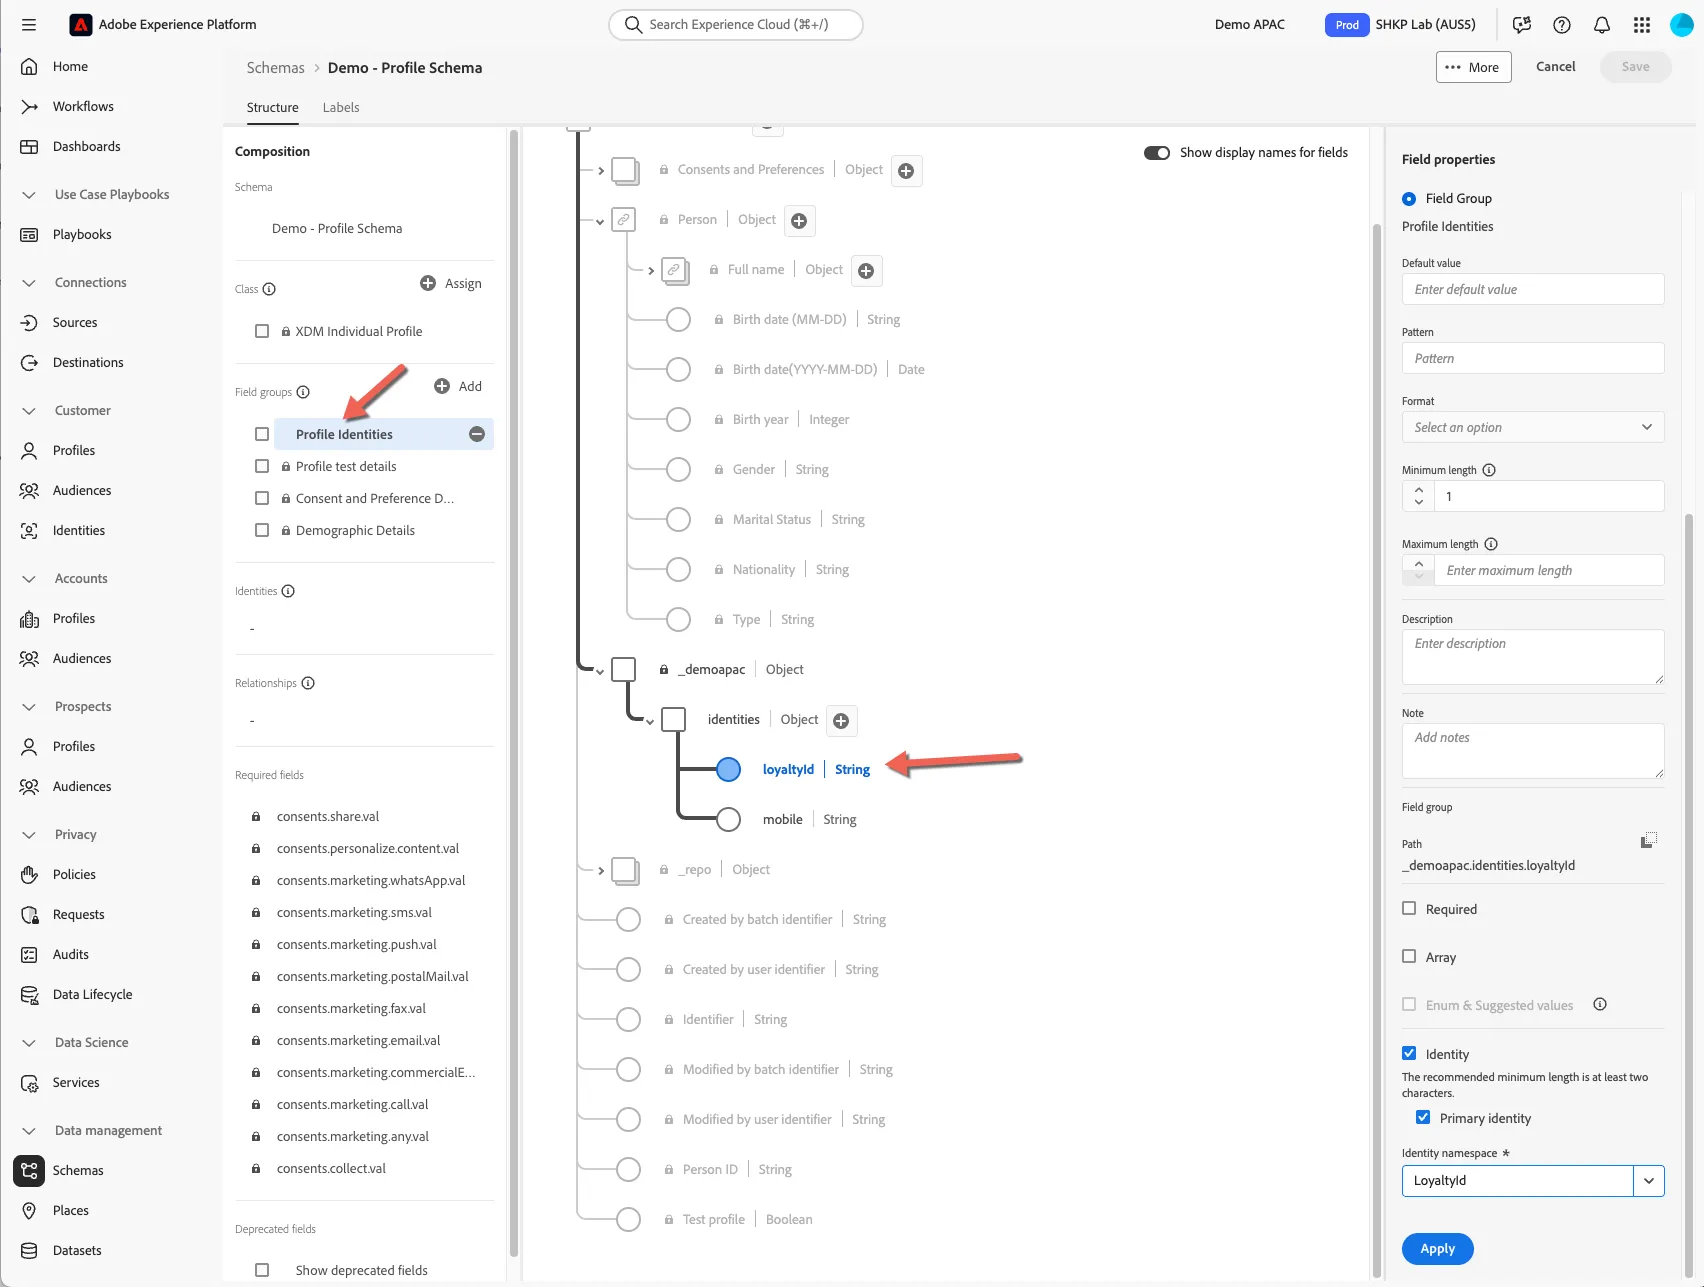Viewport: 1704px width, 1287px height.
Task: Click Add field group button
Action: (x=458, y=386)
